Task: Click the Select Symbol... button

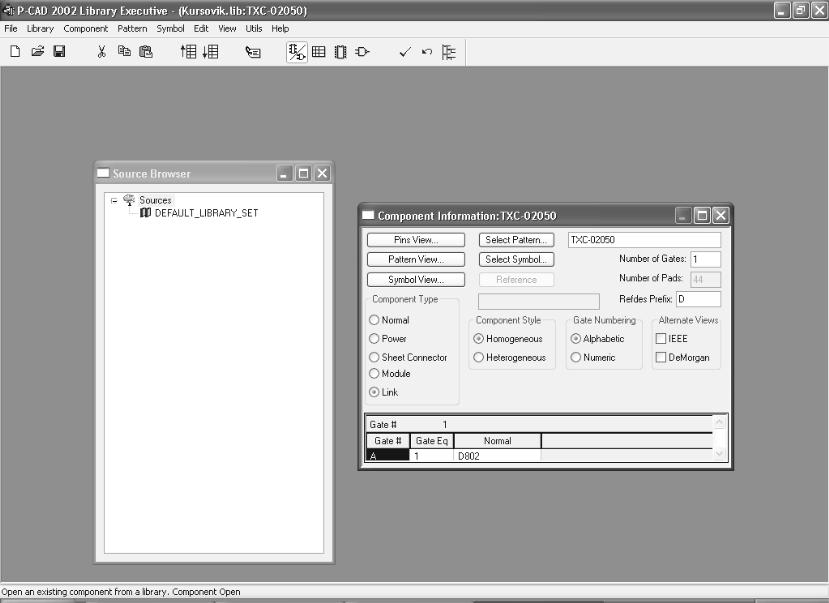Action: point(517,259)
